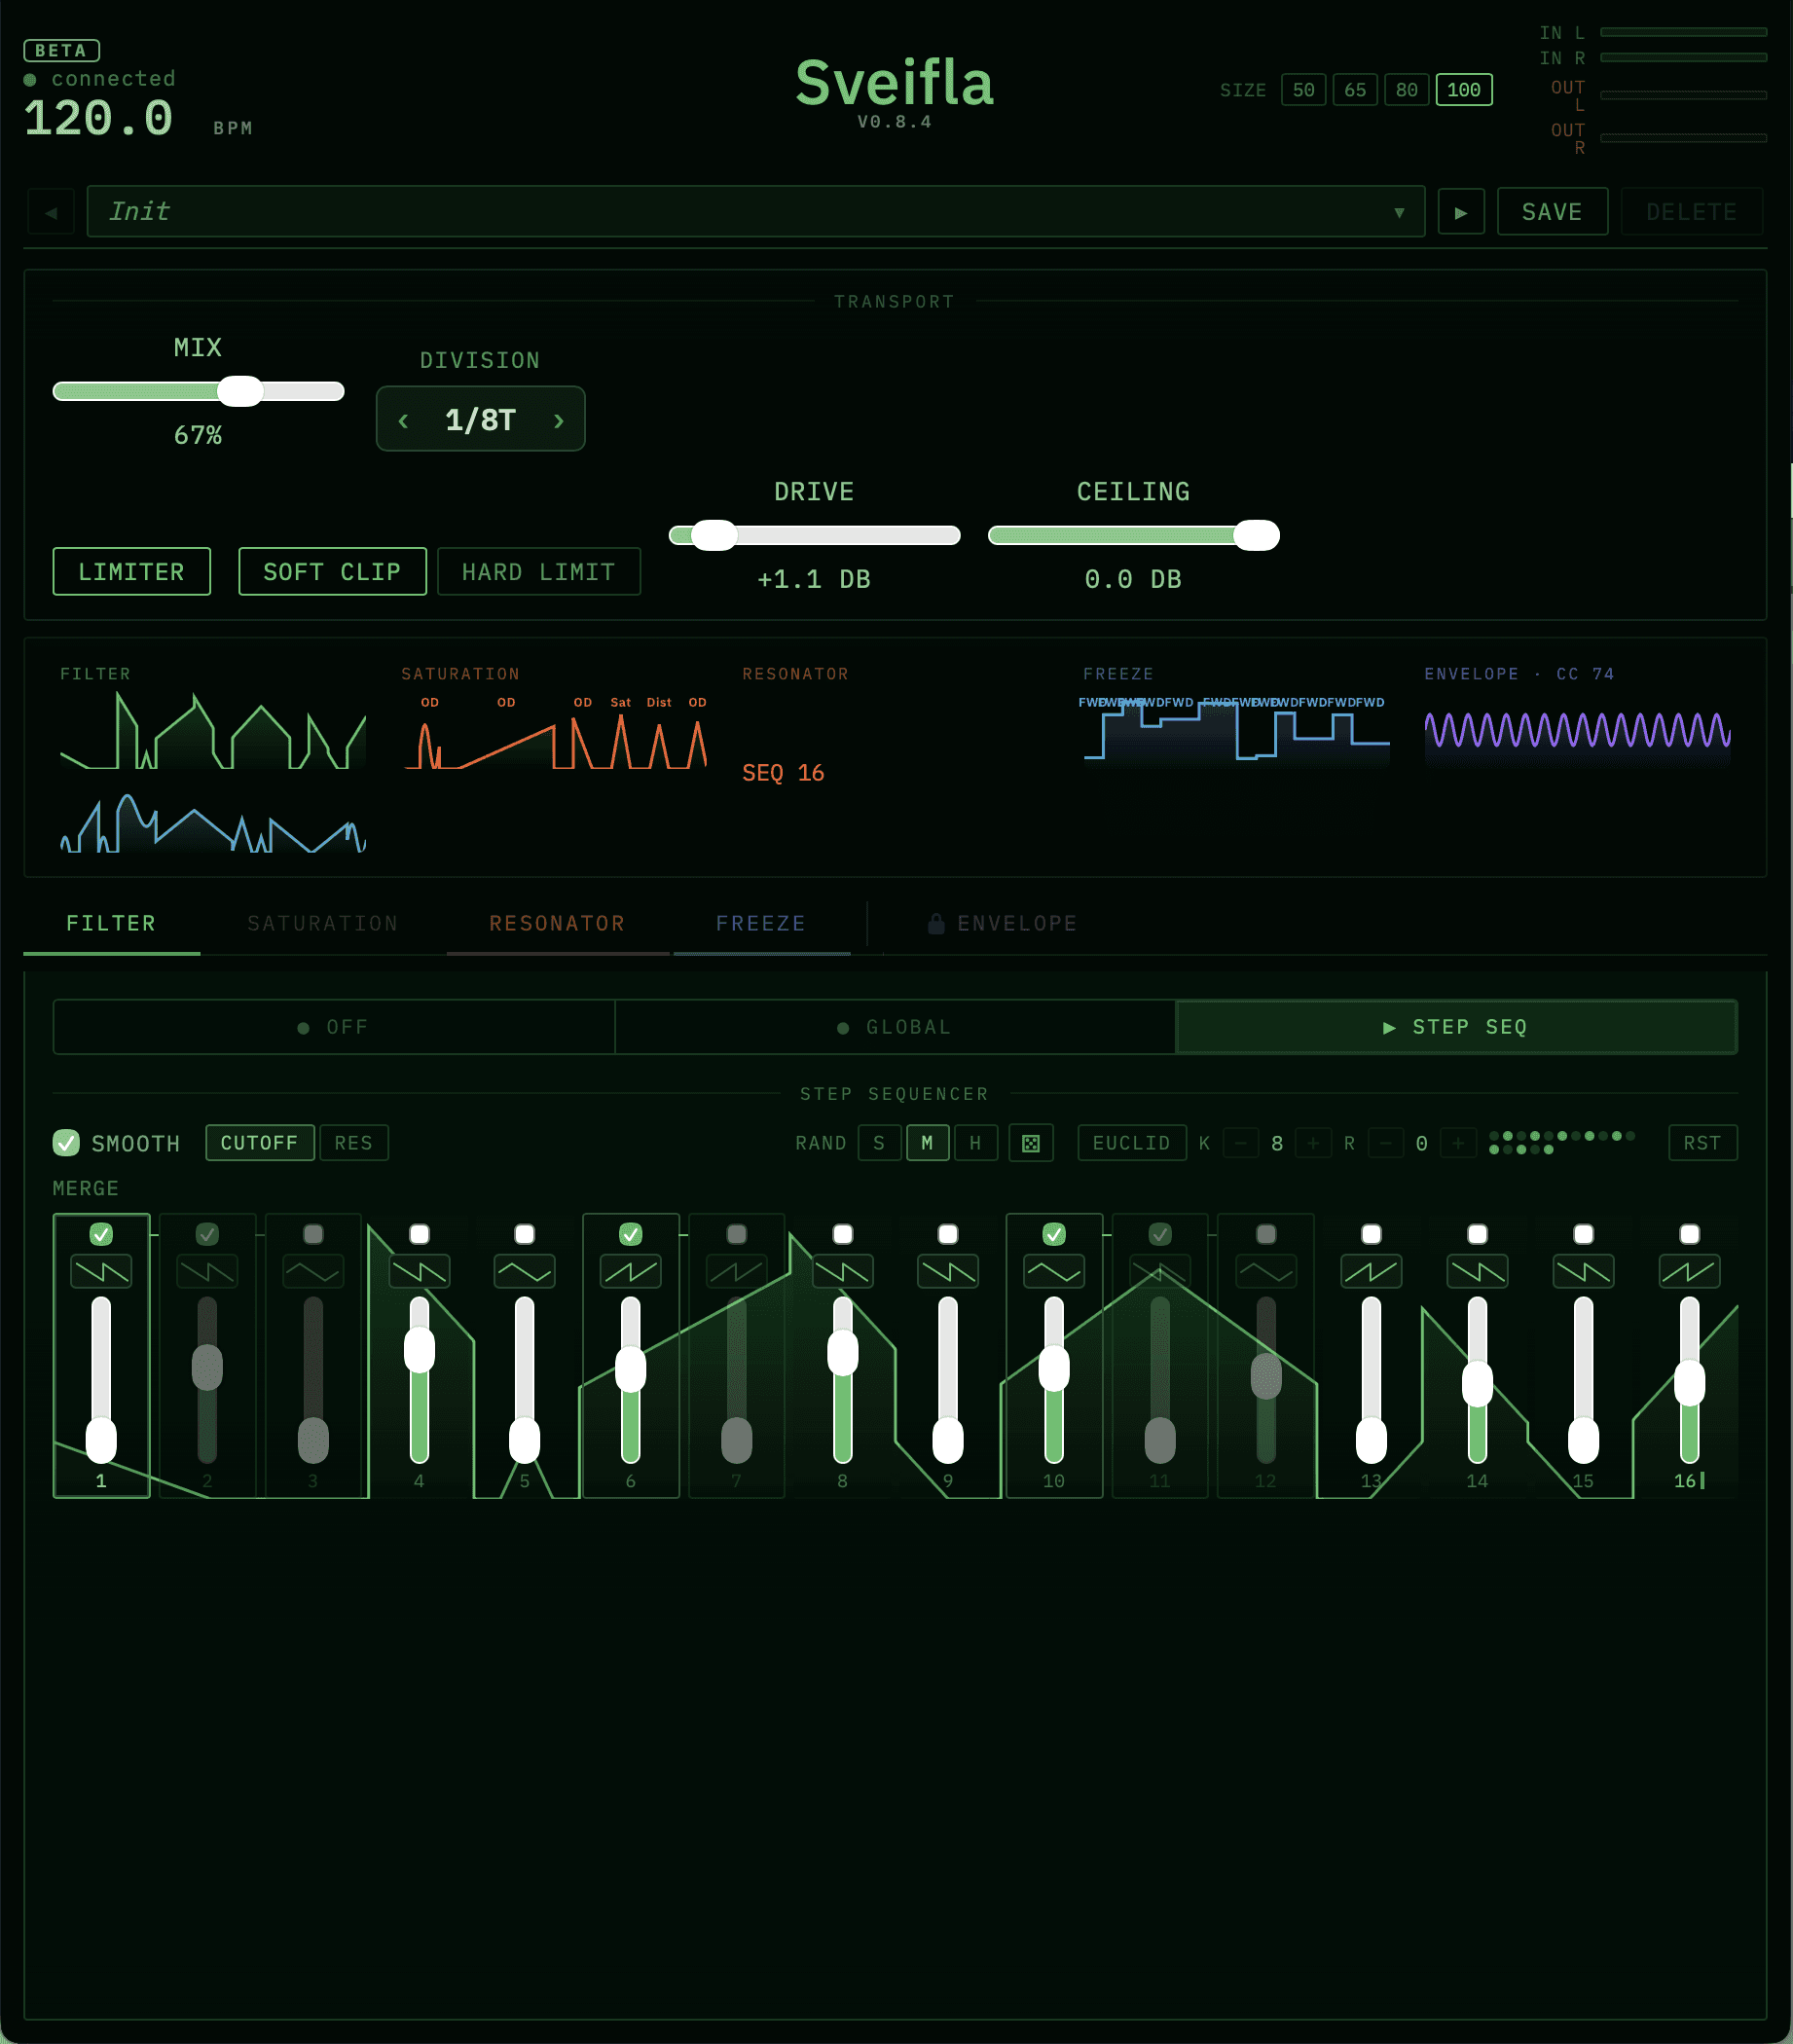Toggle merge checkbox on step 13
The height and width of the screenshot is (2044, 1793).
pyautogui.click(x=1371, y=1234)
